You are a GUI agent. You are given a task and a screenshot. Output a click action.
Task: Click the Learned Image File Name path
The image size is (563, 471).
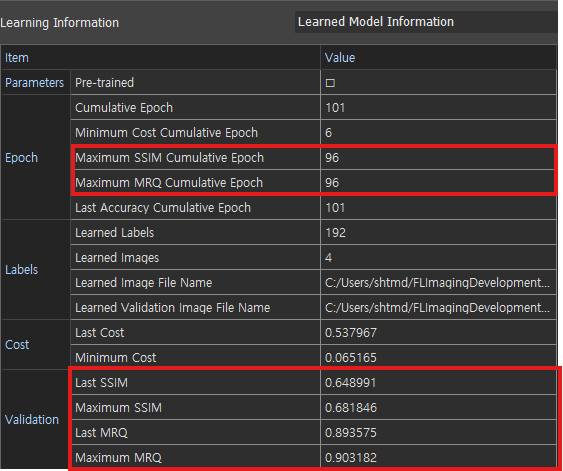[x=438, y=283]
